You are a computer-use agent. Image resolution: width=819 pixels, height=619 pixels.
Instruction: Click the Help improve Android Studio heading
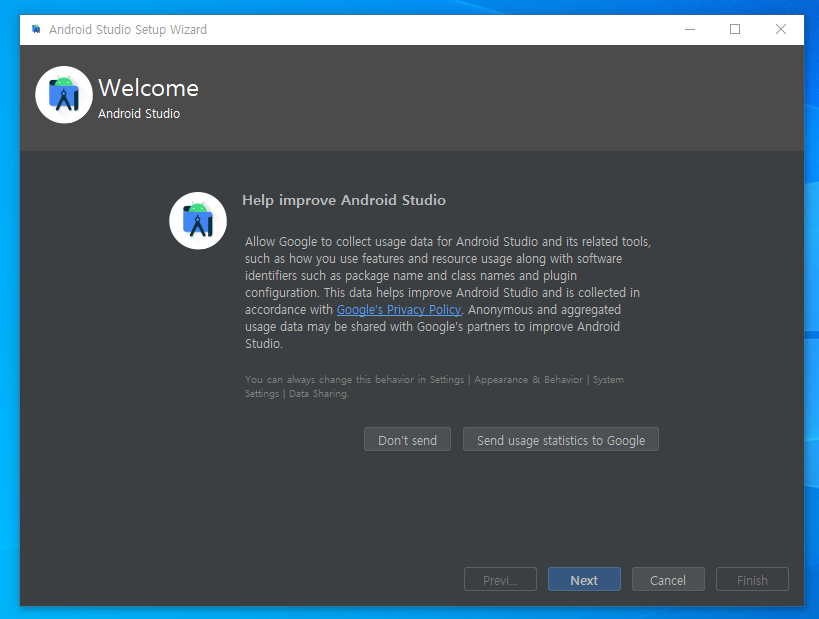click(x=344, y=200)
